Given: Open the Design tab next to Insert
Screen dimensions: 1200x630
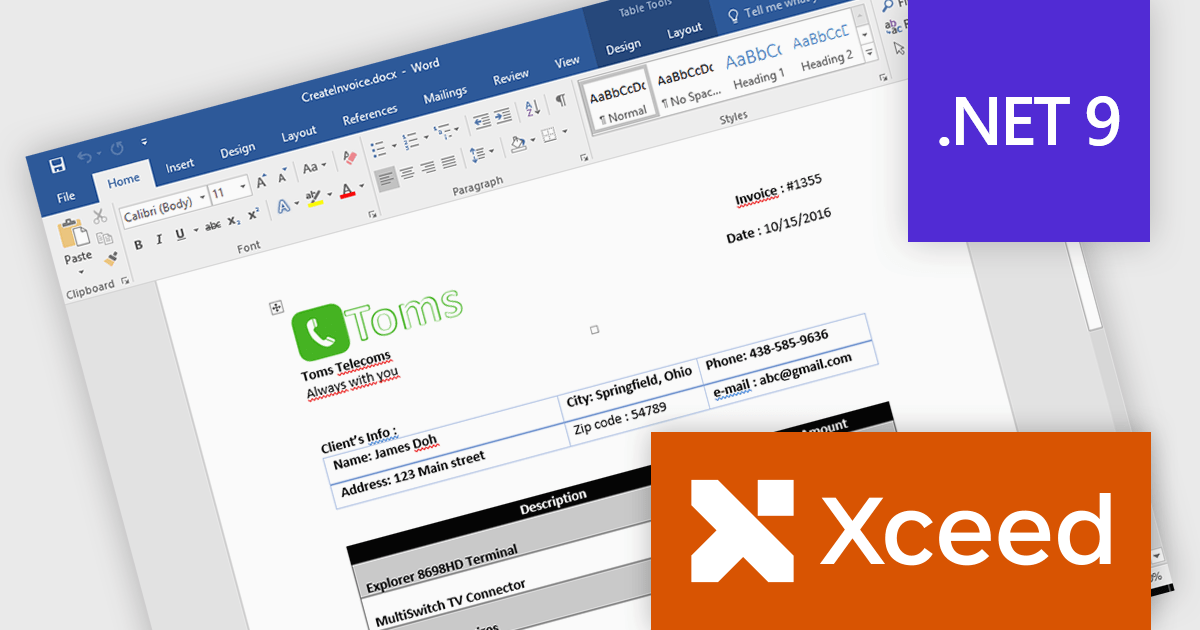Looking at the screenshot, I should pyautogui.click(x=237, y=151).
